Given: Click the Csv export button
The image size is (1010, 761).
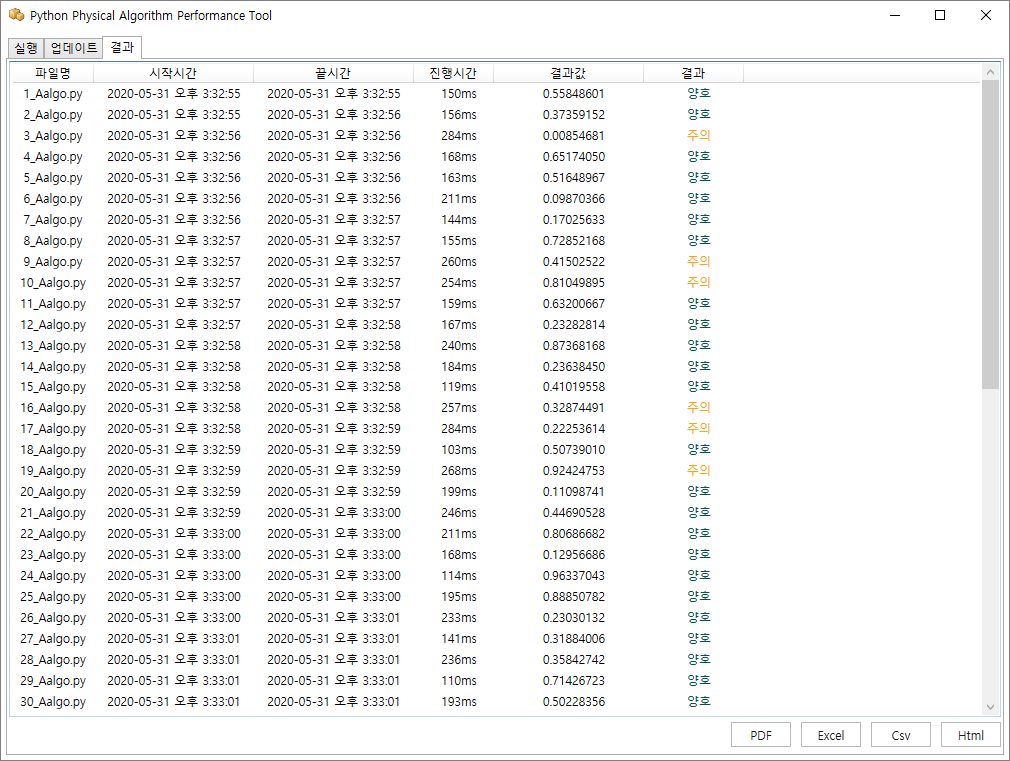Looking at the screenshot, I should pyautogui.click(x=900, y=735).
